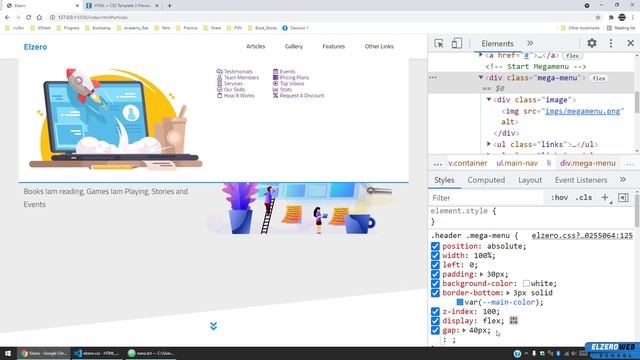Collapse the div class mega-menu node
Screen dimensions: 640x360
(481, 78)
